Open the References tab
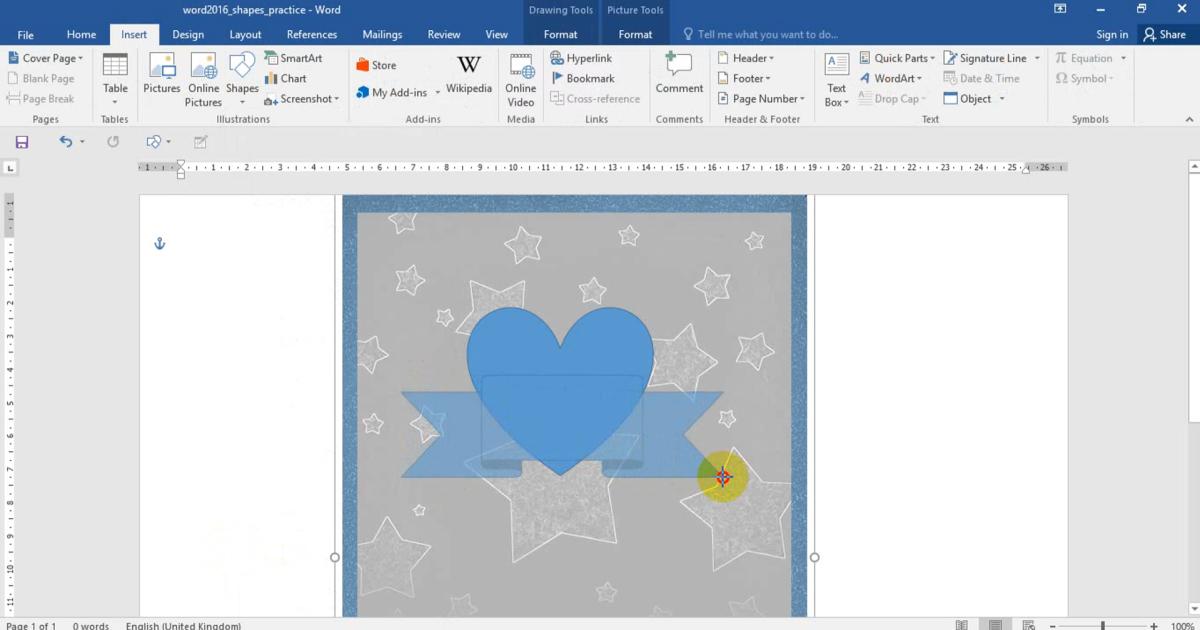The width and height of the screenshot is (1200, 630). (312, 34)
